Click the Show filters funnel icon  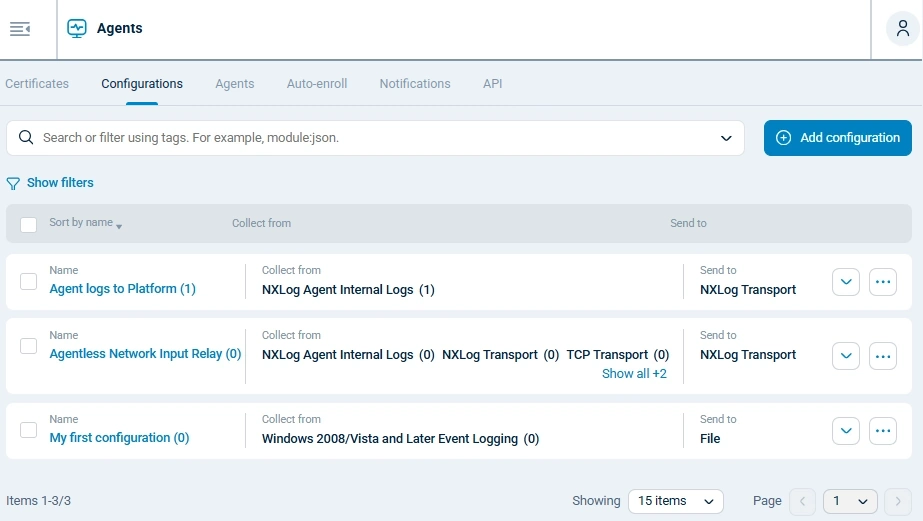[x=13, y=184]
